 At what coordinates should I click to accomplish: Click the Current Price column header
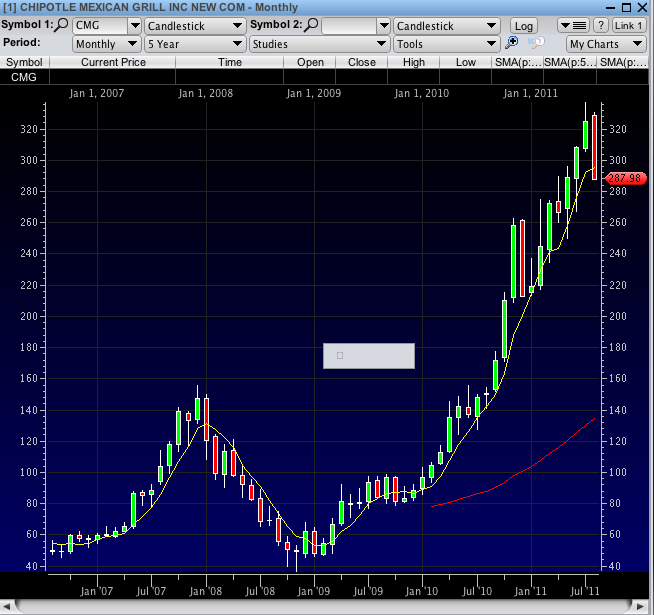[x=113, y=62]
